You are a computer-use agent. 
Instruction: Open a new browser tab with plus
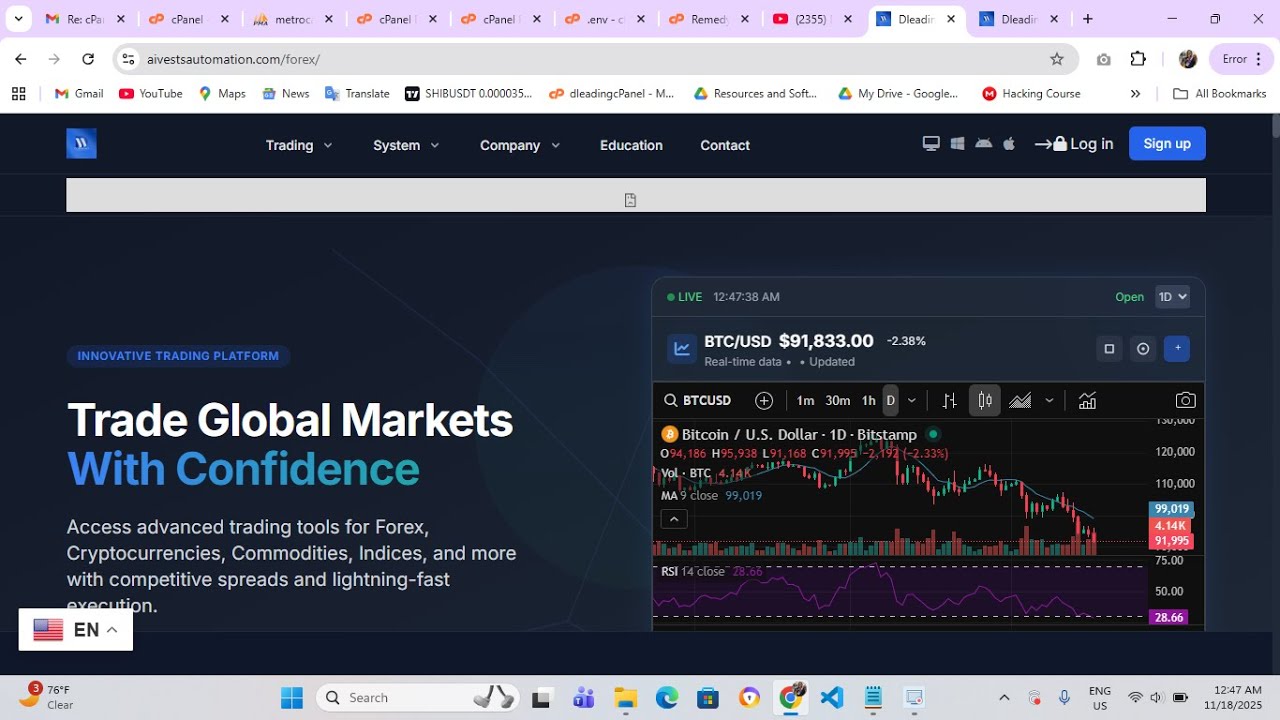[x=1088, y=19]
